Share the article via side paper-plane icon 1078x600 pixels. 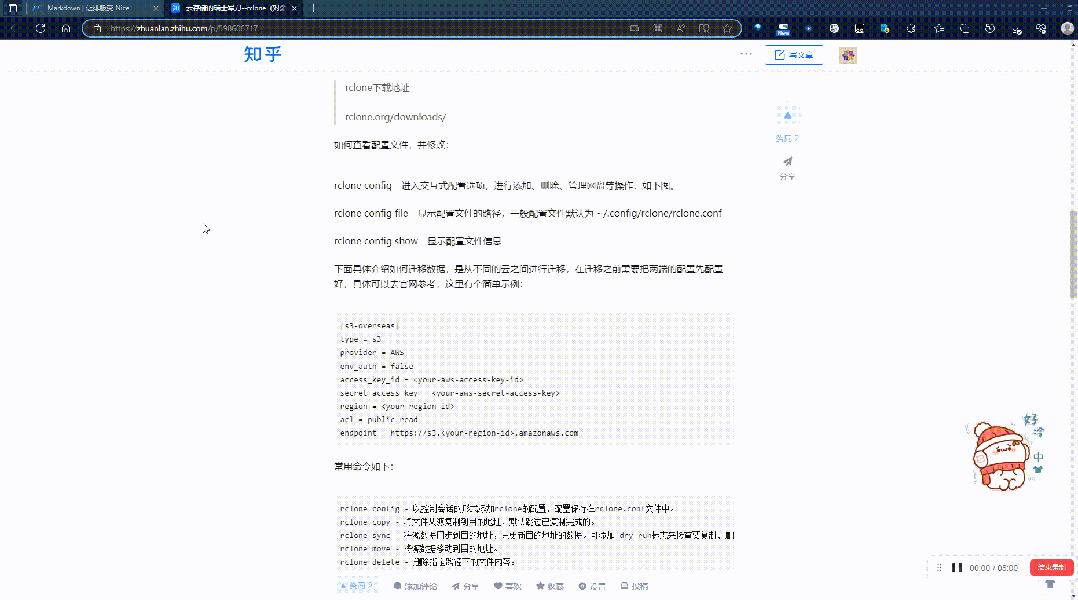pos(787,162)
